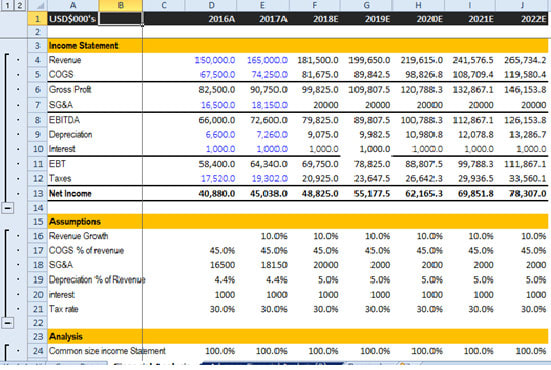Select the Revenue row label

(65, 60)
